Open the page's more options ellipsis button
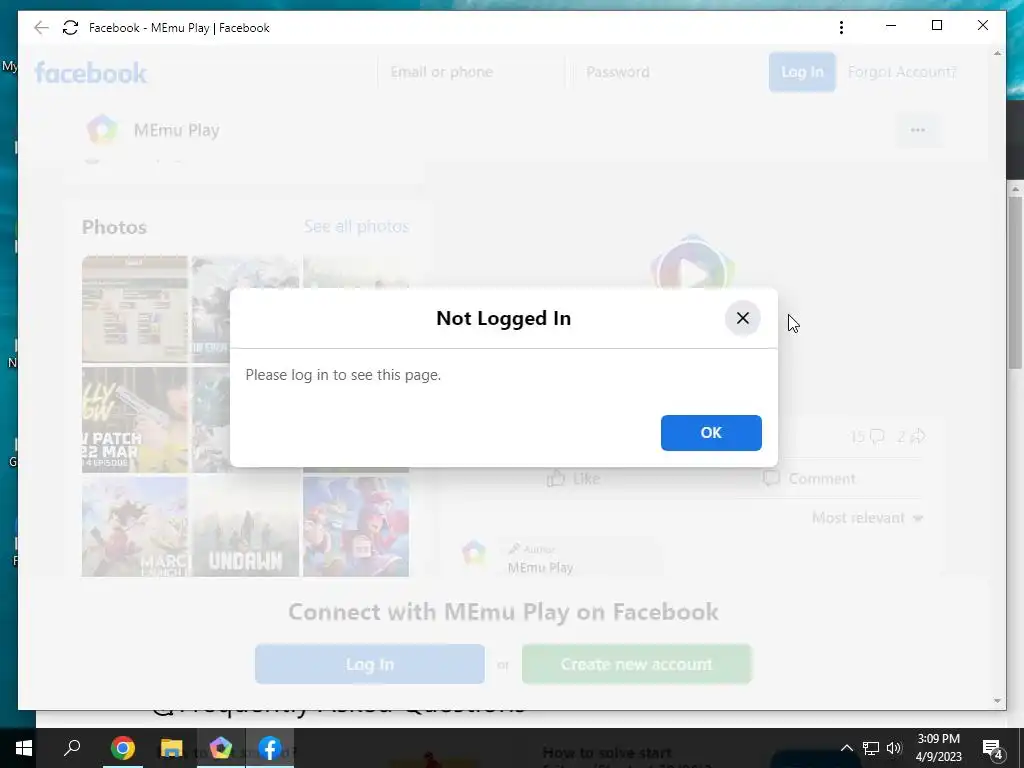Screen dimensions: 1024x768 tap(918, 129)
